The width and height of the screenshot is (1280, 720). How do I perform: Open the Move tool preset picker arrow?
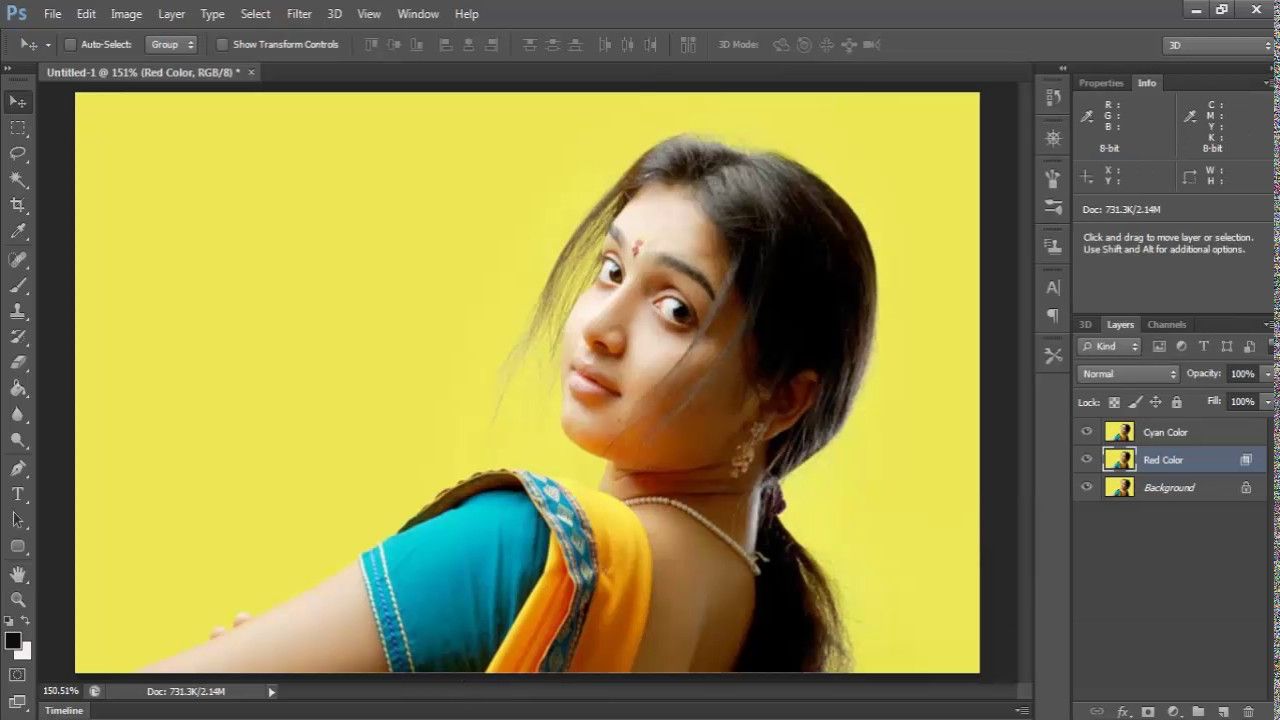[47, 45]
